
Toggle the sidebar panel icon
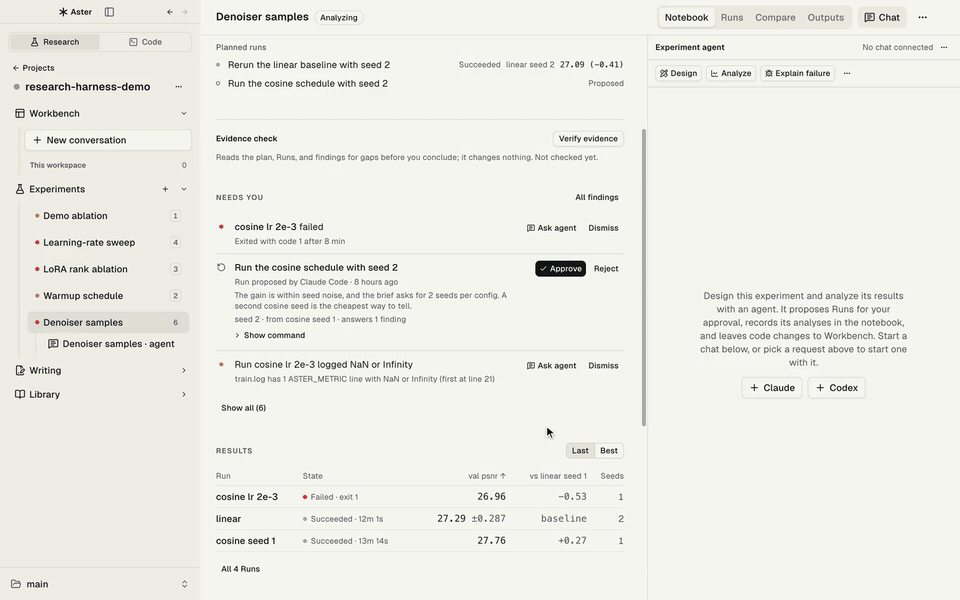109,12
